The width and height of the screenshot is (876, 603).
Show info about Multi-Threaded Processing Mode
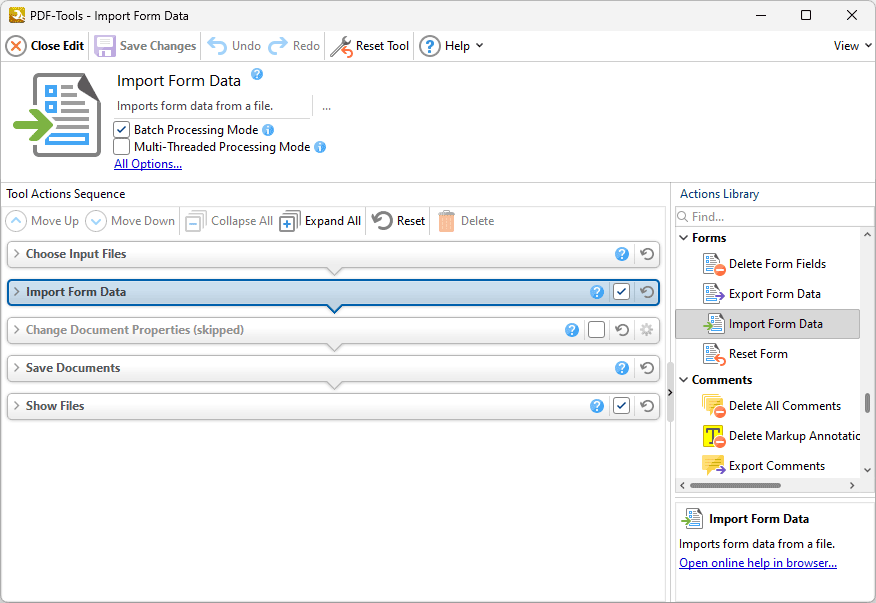click(320, 147)
